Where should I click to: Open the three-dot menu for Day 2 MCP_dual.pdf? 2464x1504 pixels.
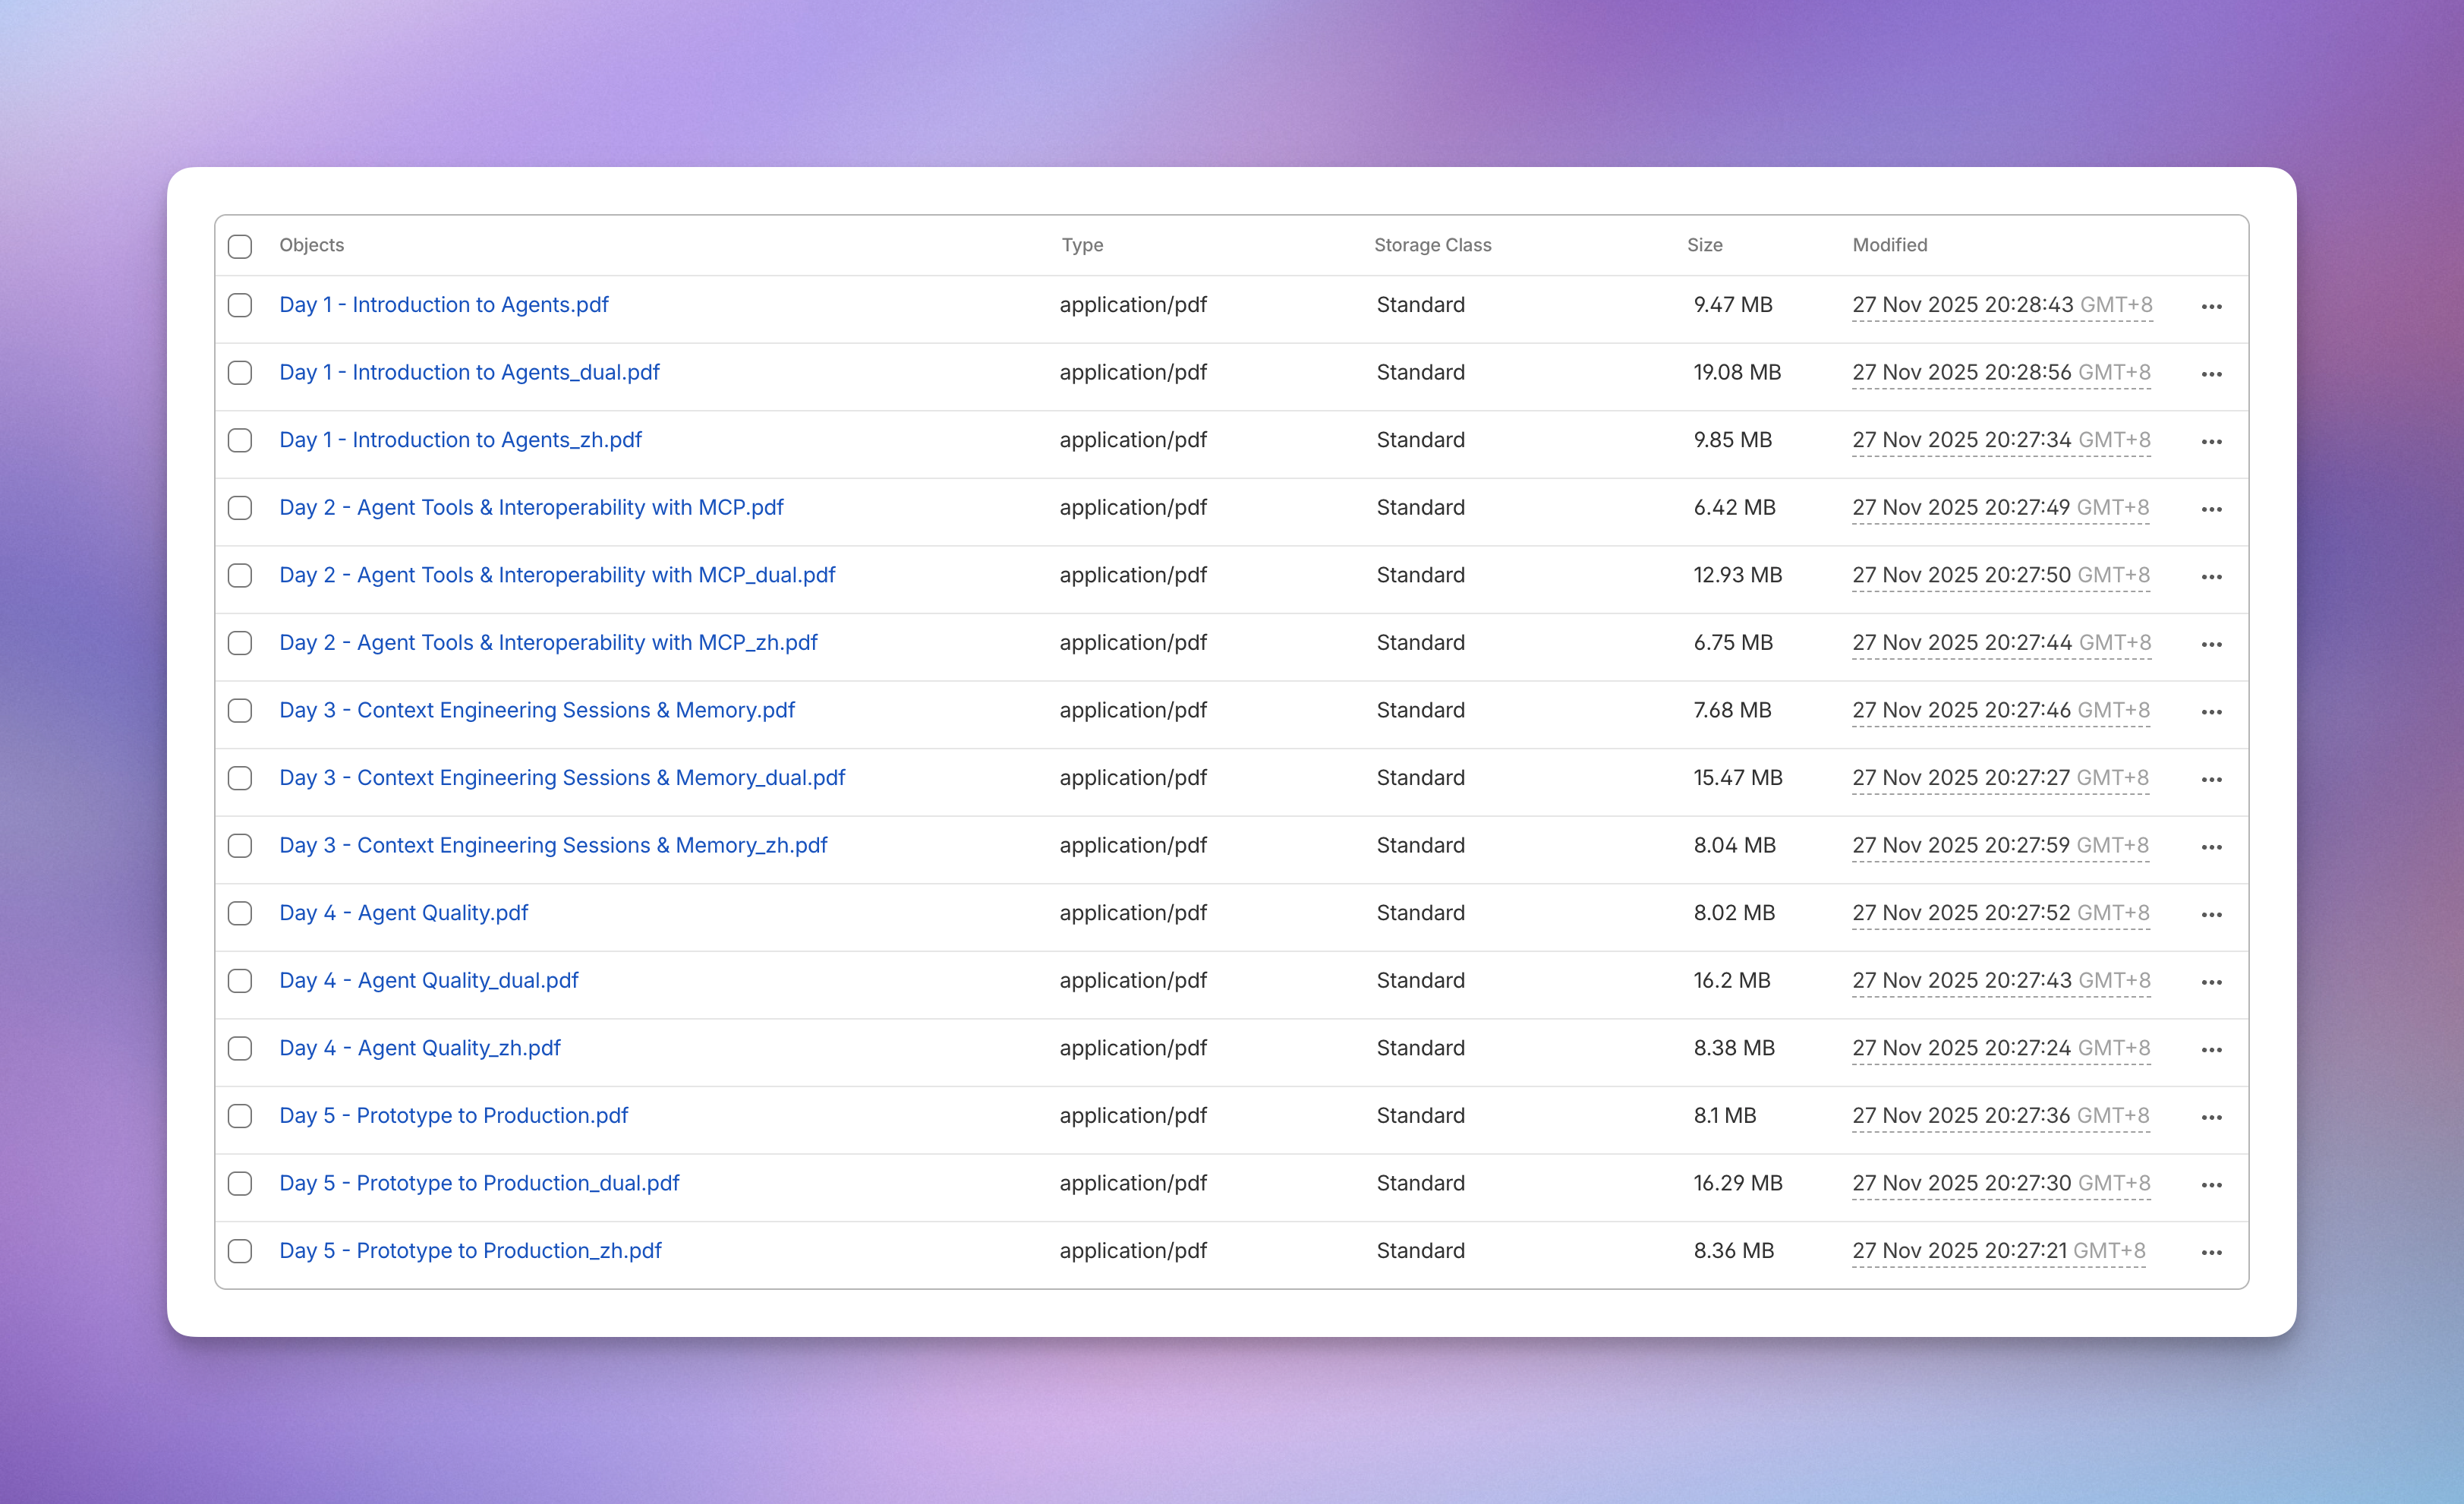tap(2211, 577)
